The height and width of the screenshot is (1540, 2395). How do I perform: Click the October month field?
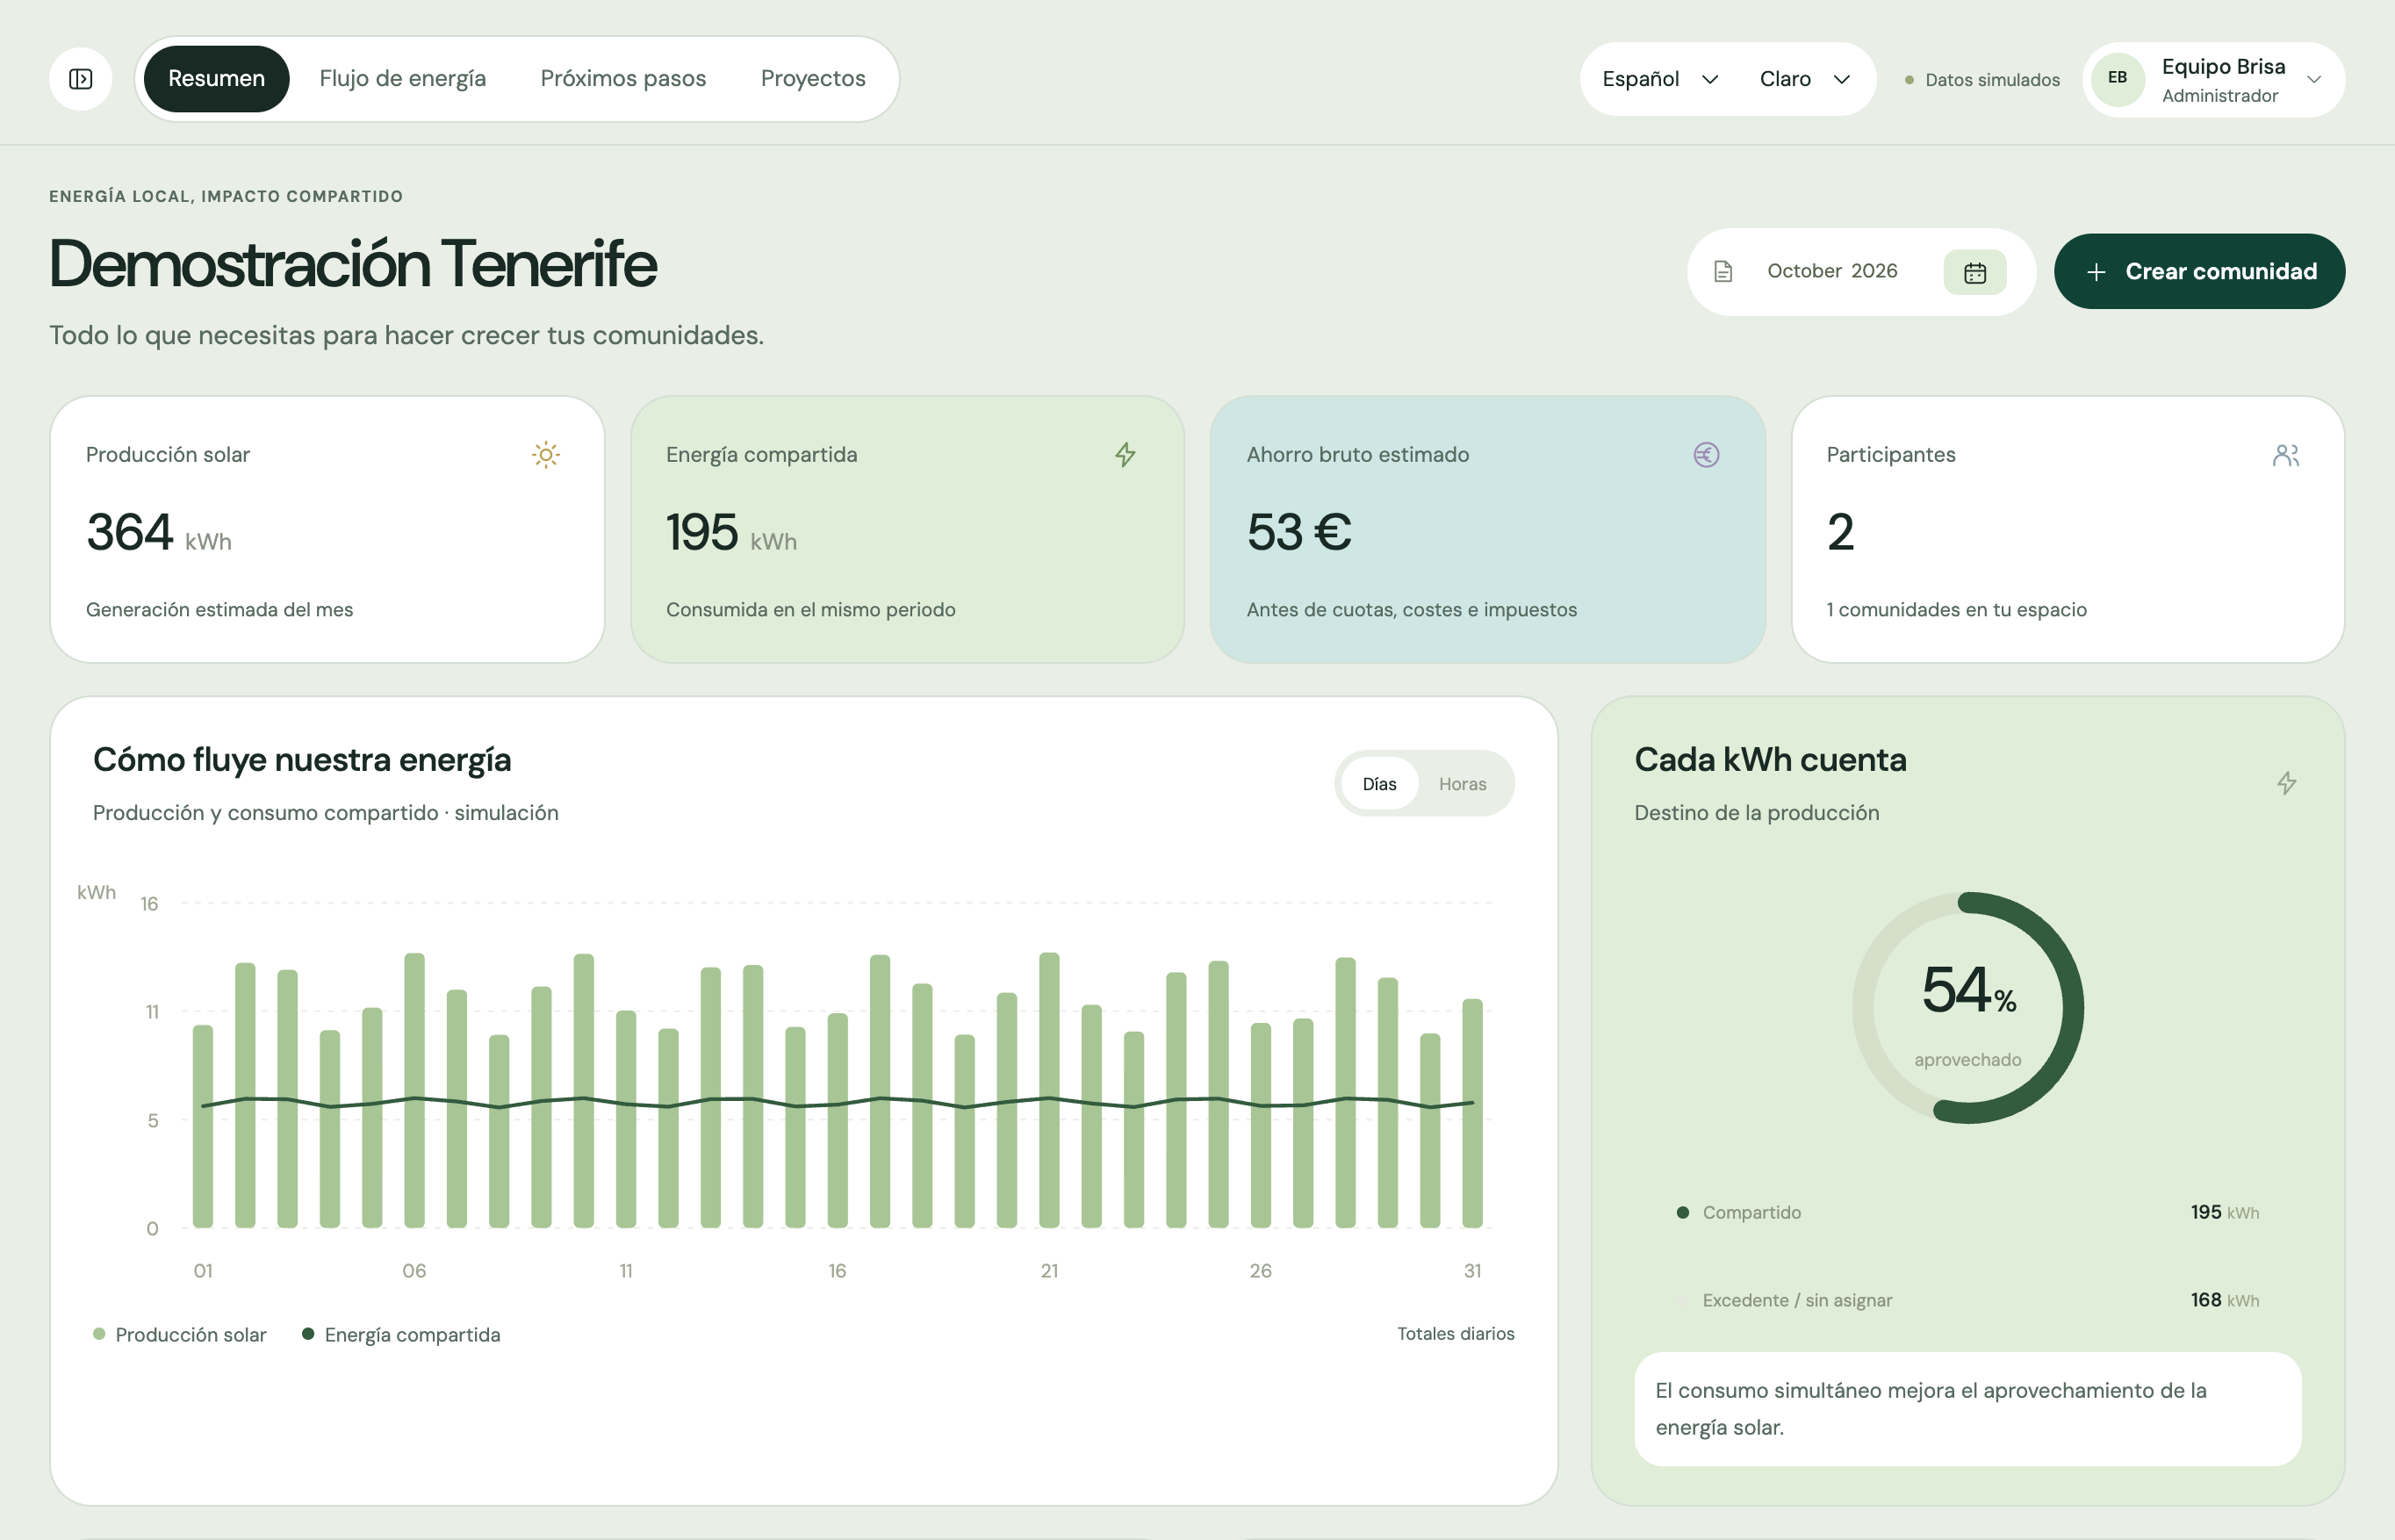[1804, 271]
